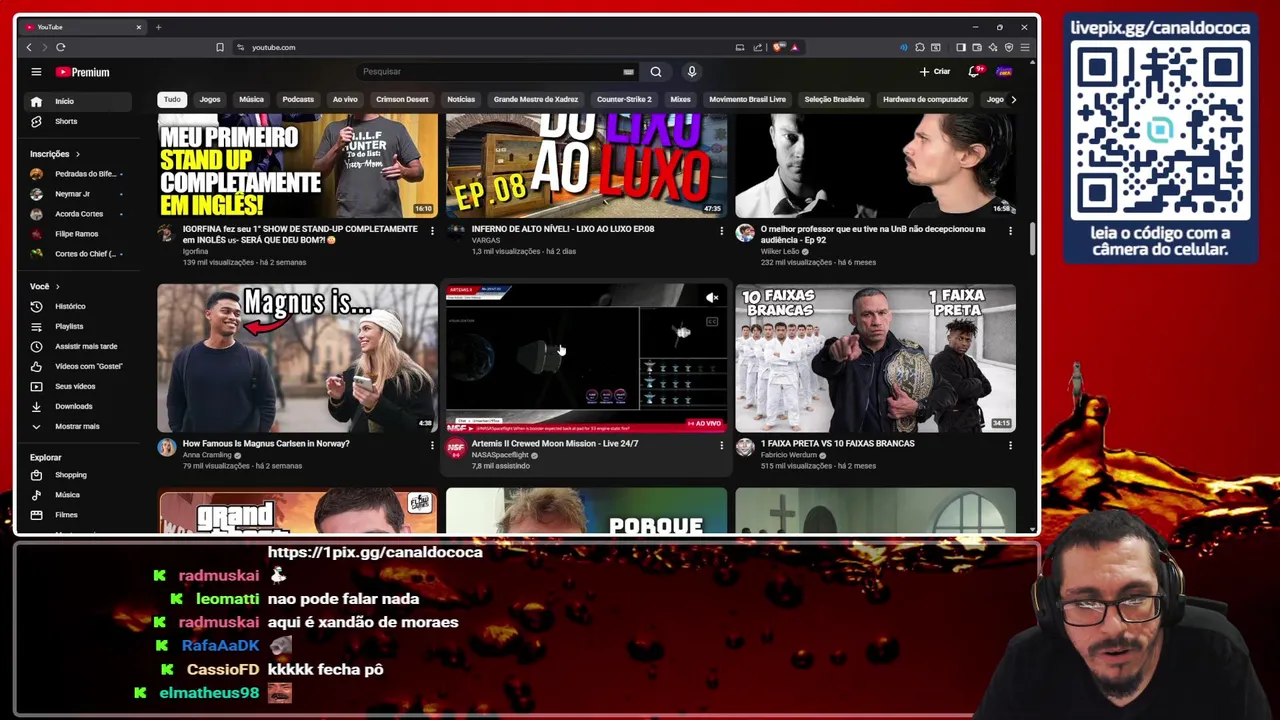This screenshot has height=720, width=1280.
Task: Select the Tudo filter chip
Action: coord(172,99)
